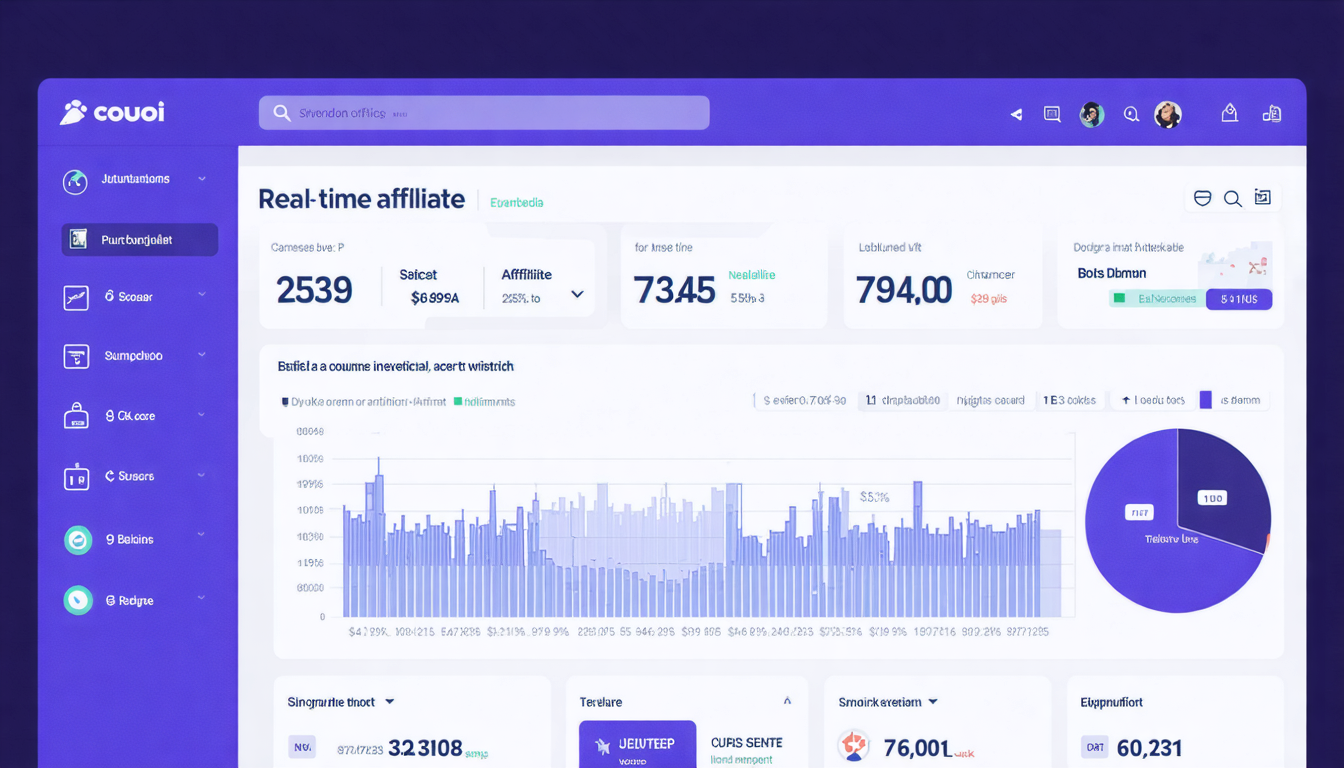Viewport: 1344px width, 768px height.
Task: Select the document icon for 'Sumpchoo'
Action: 77,356
